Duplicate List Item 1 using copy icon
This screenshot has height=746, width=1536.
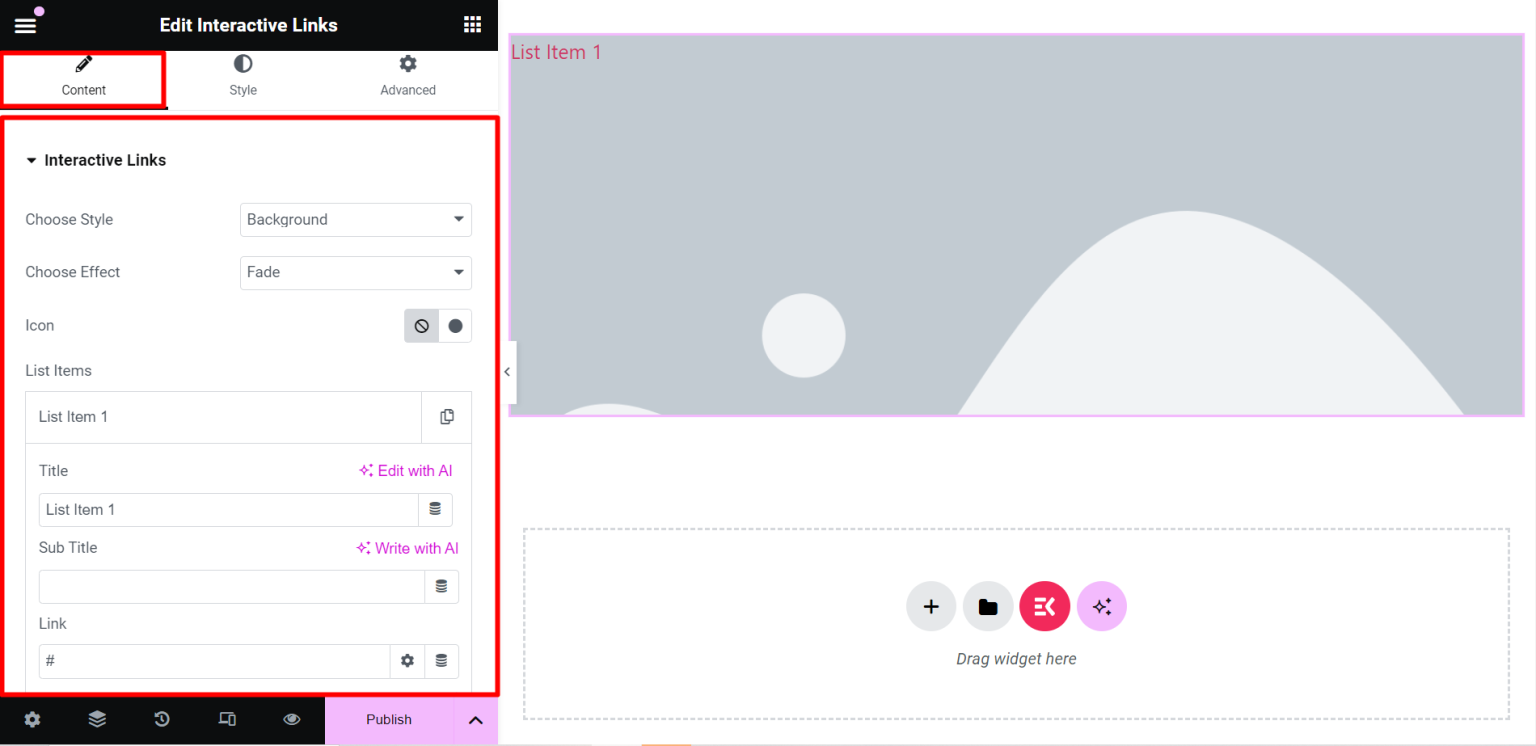click(446, 417)
